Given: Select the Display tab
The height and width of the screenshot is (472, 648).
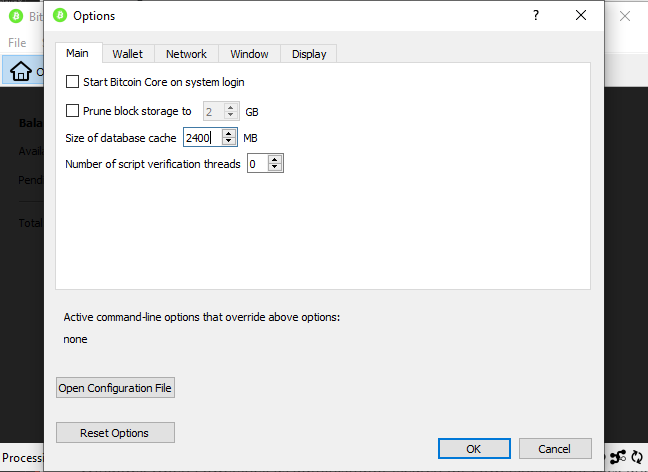Looking at the screenshot, I should click(x=309, y=54).
